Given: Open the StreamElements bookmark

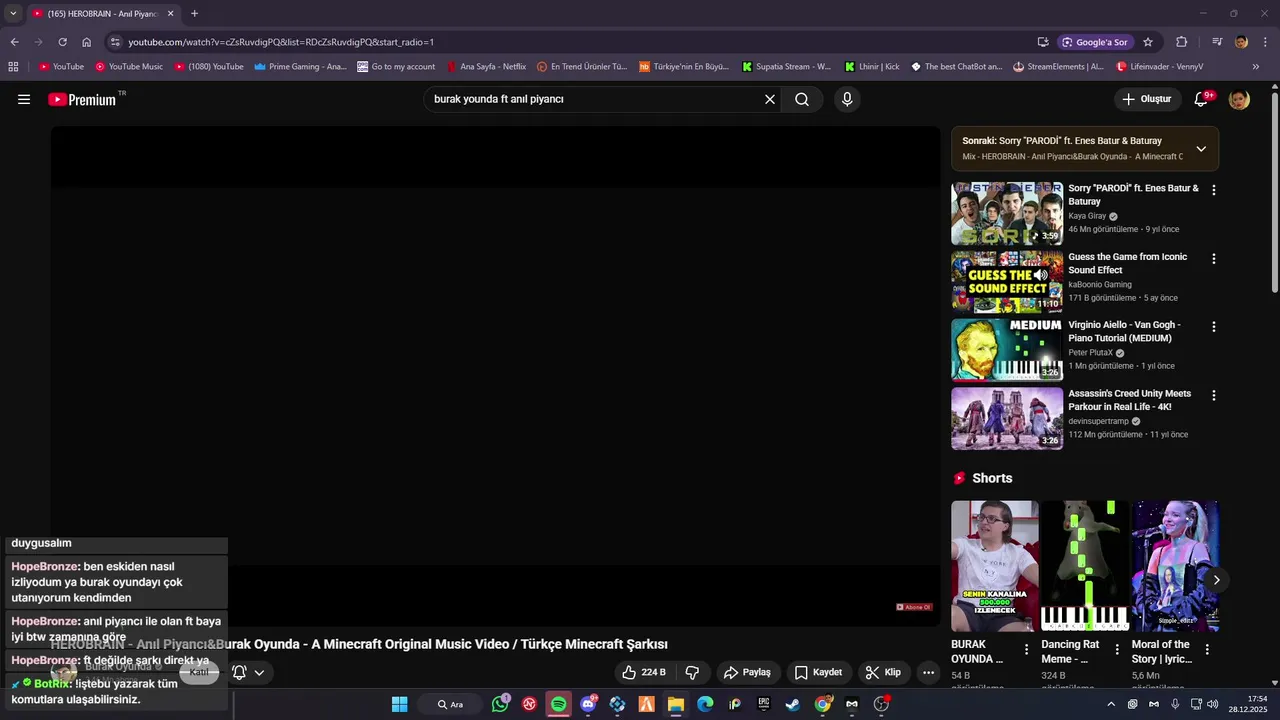Looking at the screenshot, I should 1058,67.
